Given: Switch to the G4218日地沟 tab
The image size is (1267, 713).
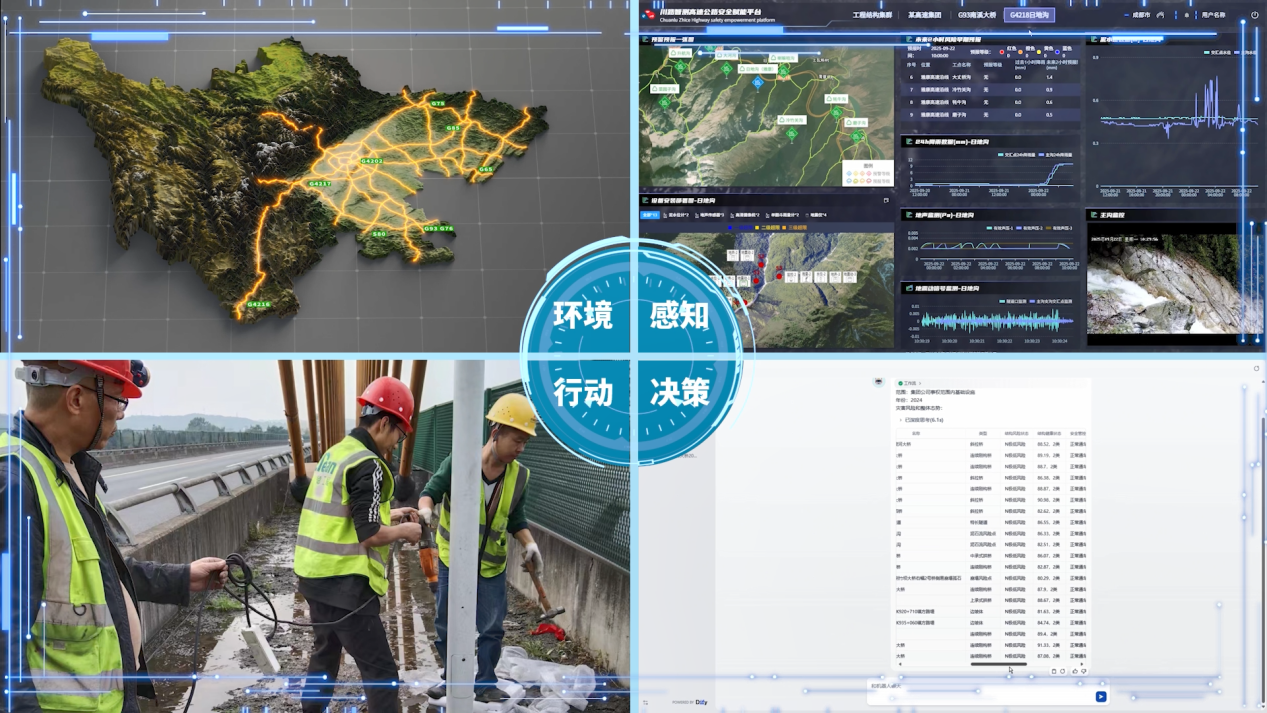Looking at the screenshot, I should coord(1029,15).
